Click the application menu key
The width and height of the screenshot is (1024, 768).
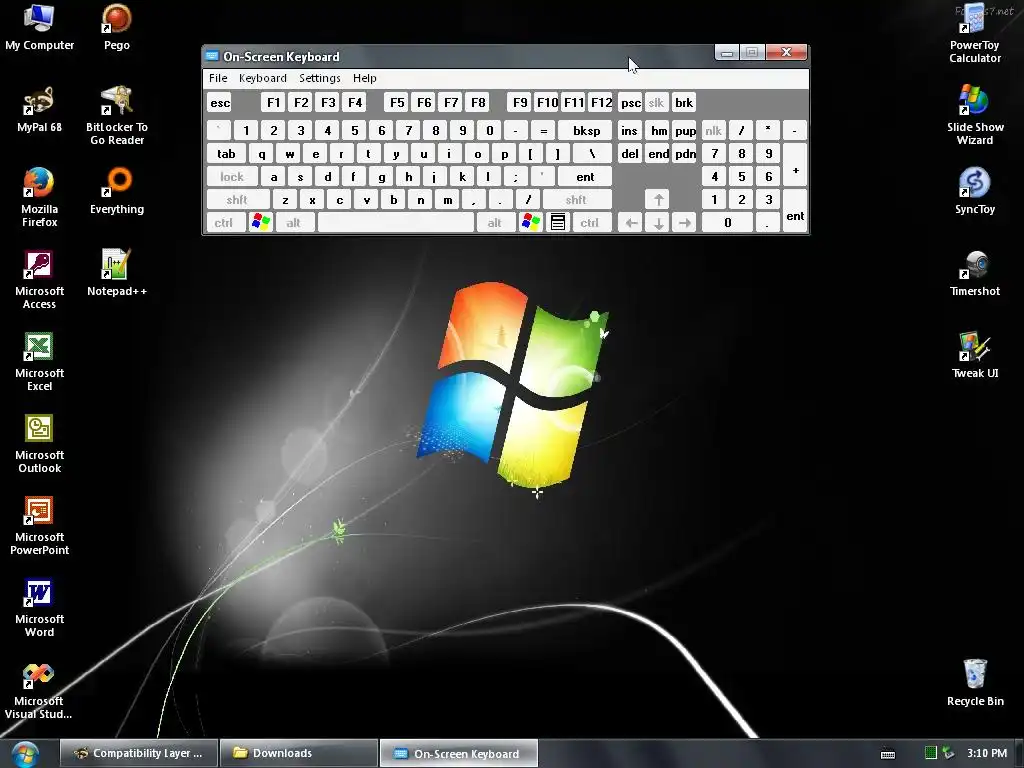click(x=558, y=222)
